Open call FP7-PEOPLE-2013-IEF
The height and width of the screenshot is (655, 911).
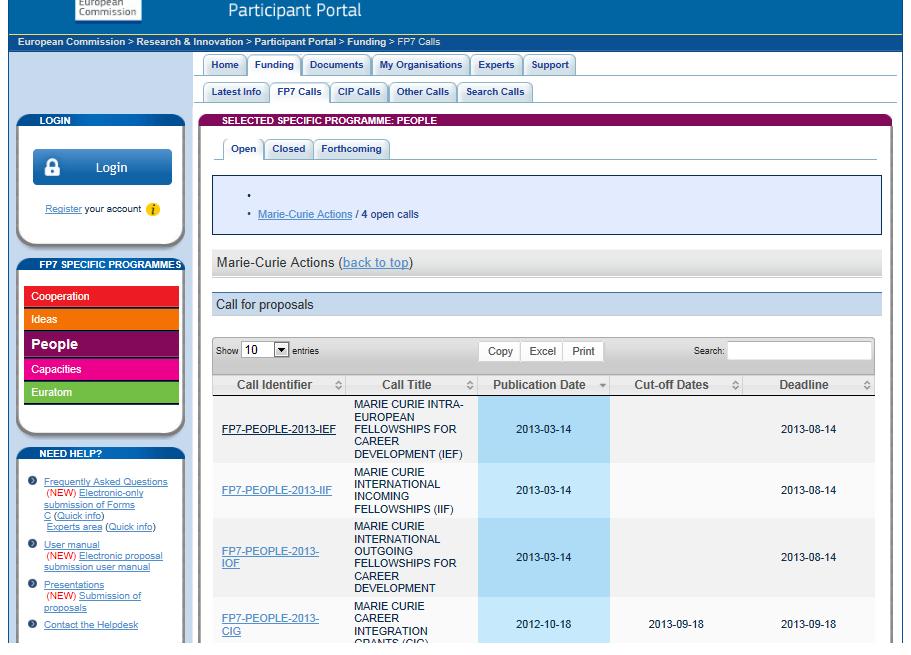click(x=279, y=429)
